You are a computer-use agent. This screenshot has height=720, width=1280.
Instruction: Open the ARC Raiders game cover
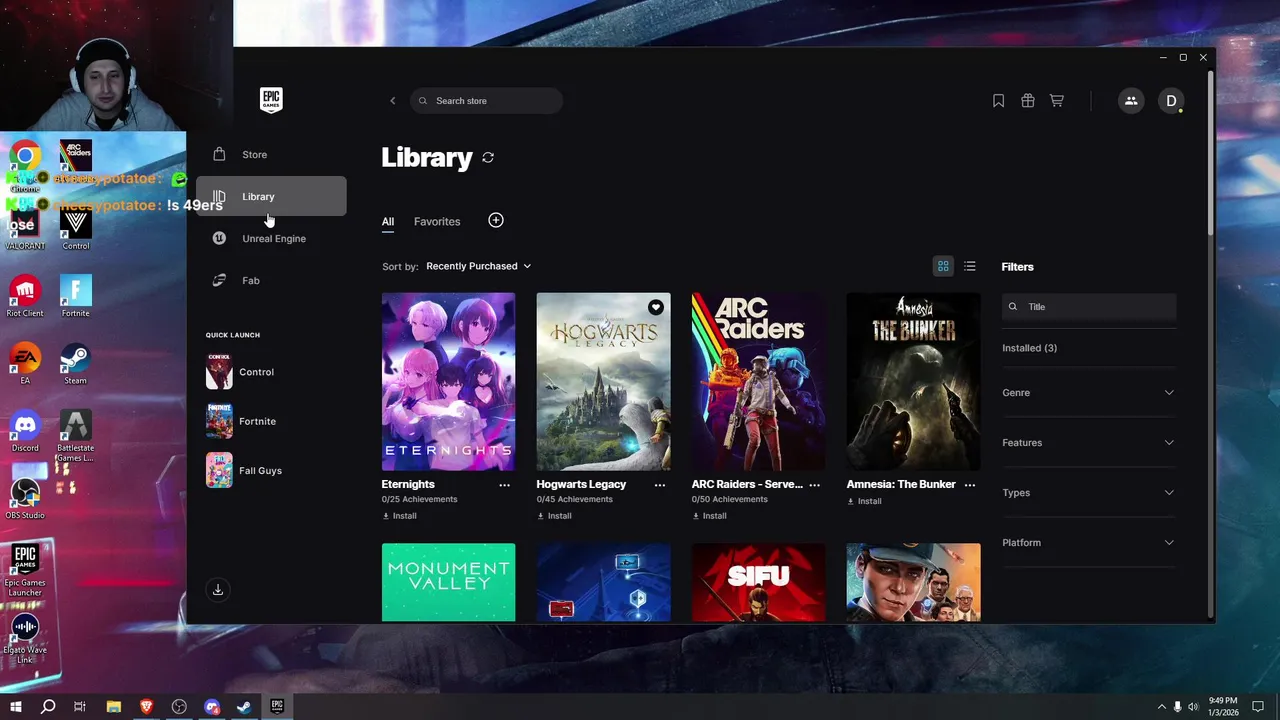(x=758, y=381)
